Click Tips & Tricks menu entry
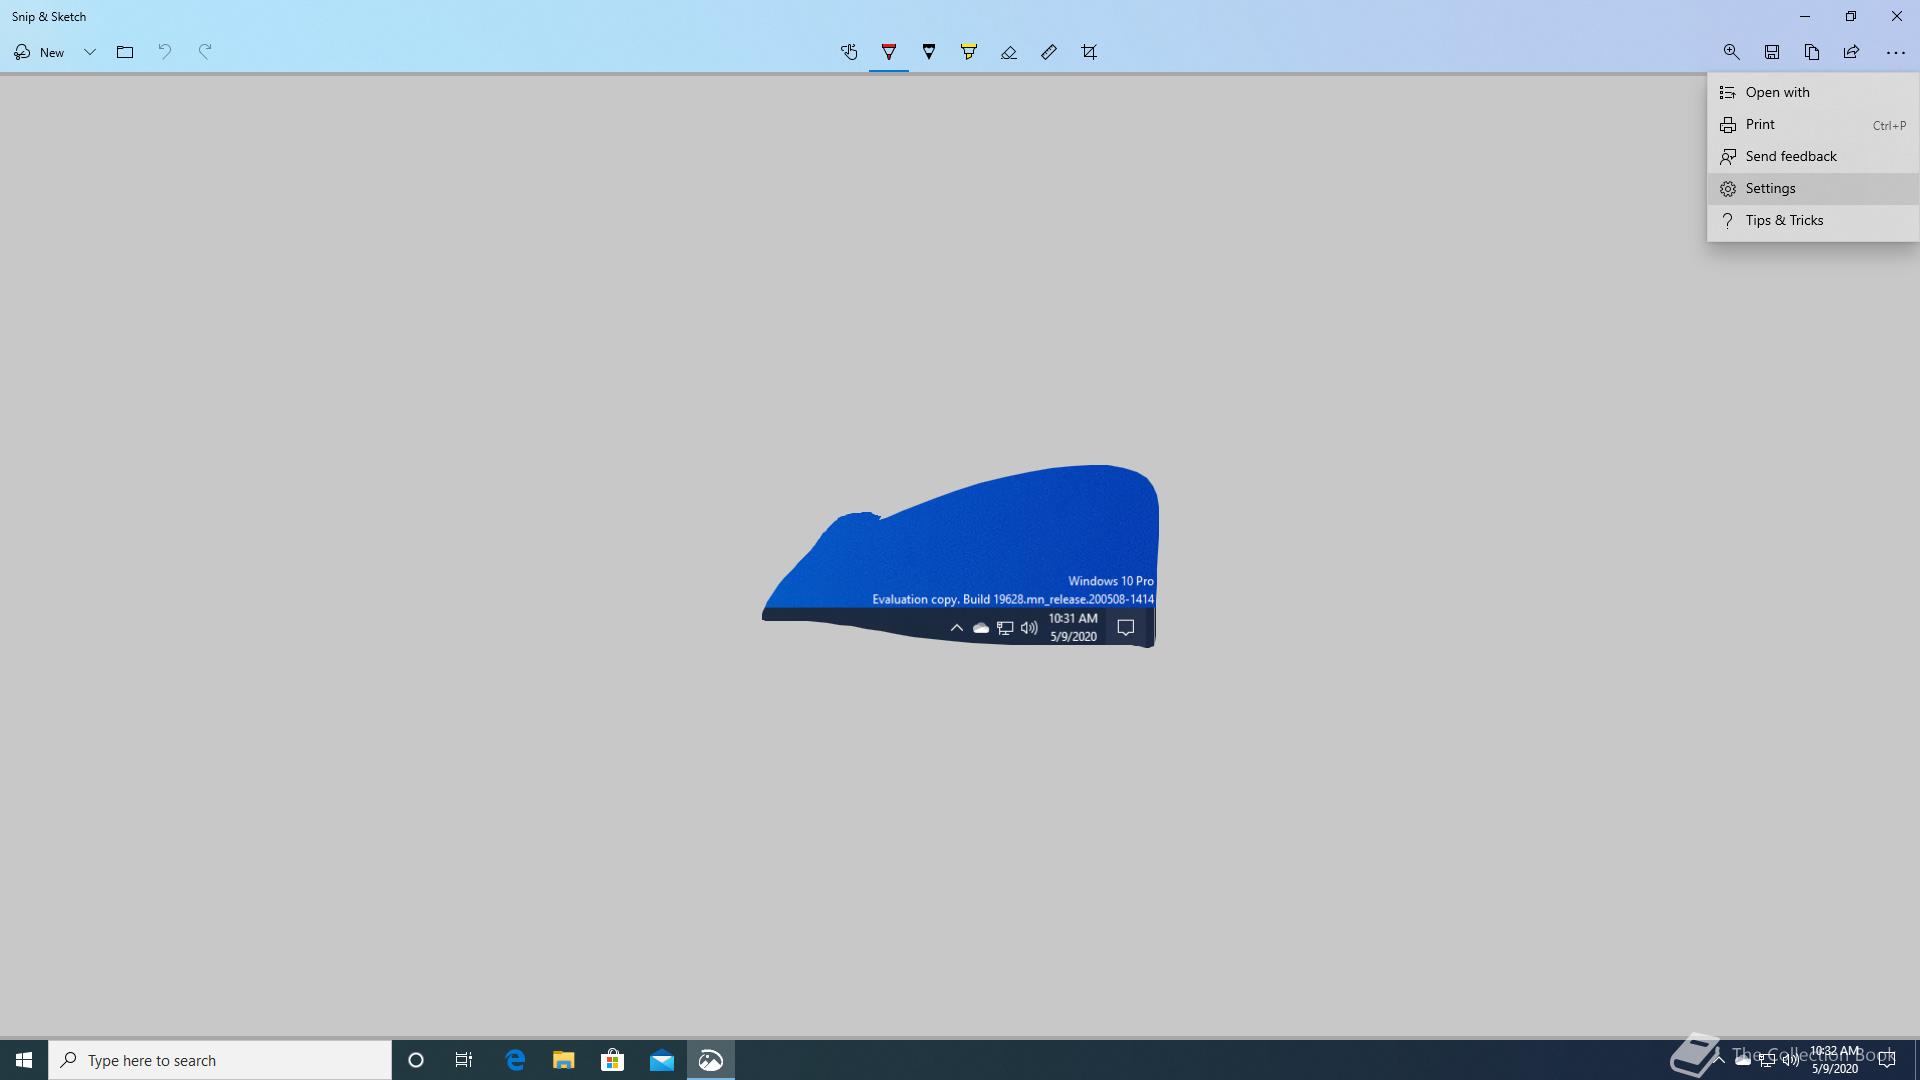Viewport: 1920px width, 1080px height. [1784, 220]
